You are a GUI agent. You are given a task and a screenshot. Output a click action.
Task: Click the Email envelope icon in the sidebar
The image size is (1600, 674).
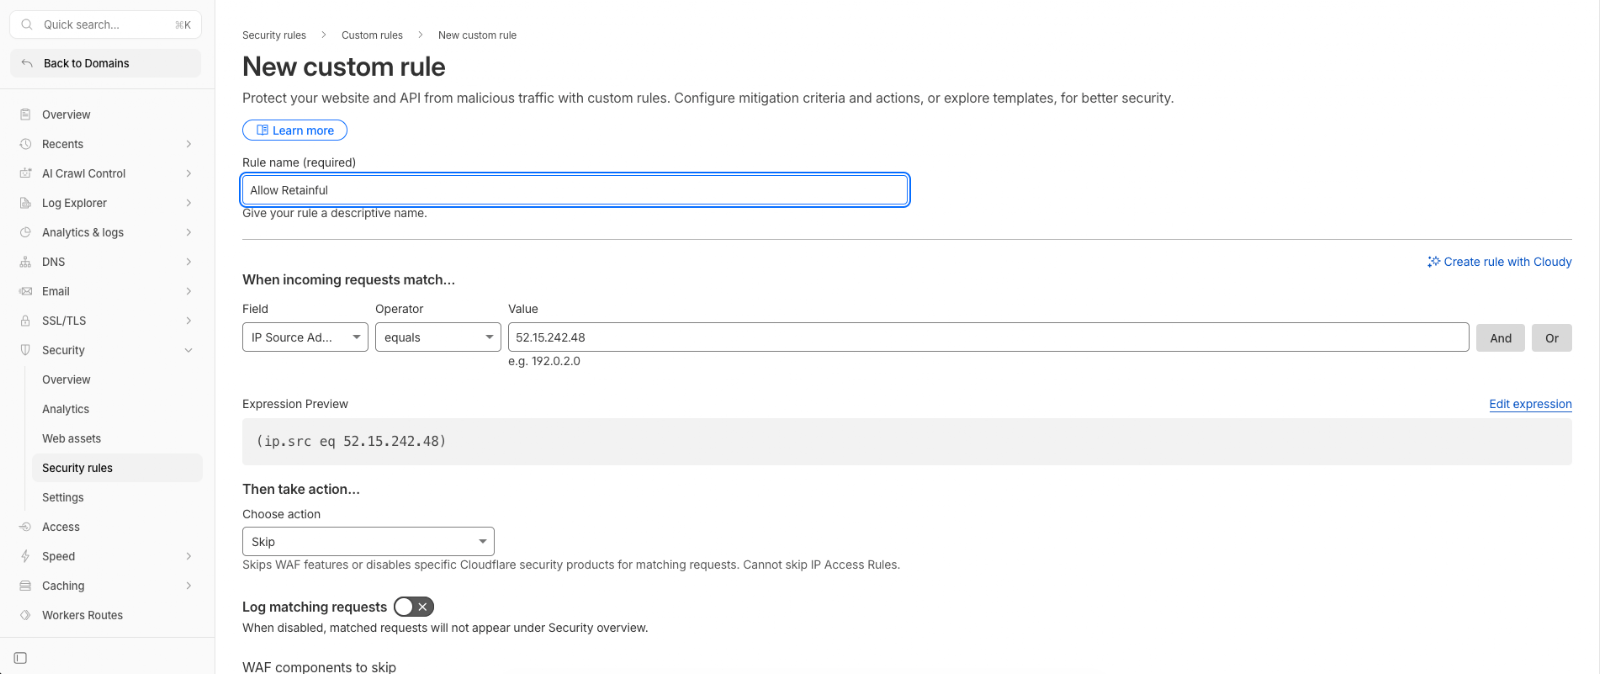coord(26,291)
